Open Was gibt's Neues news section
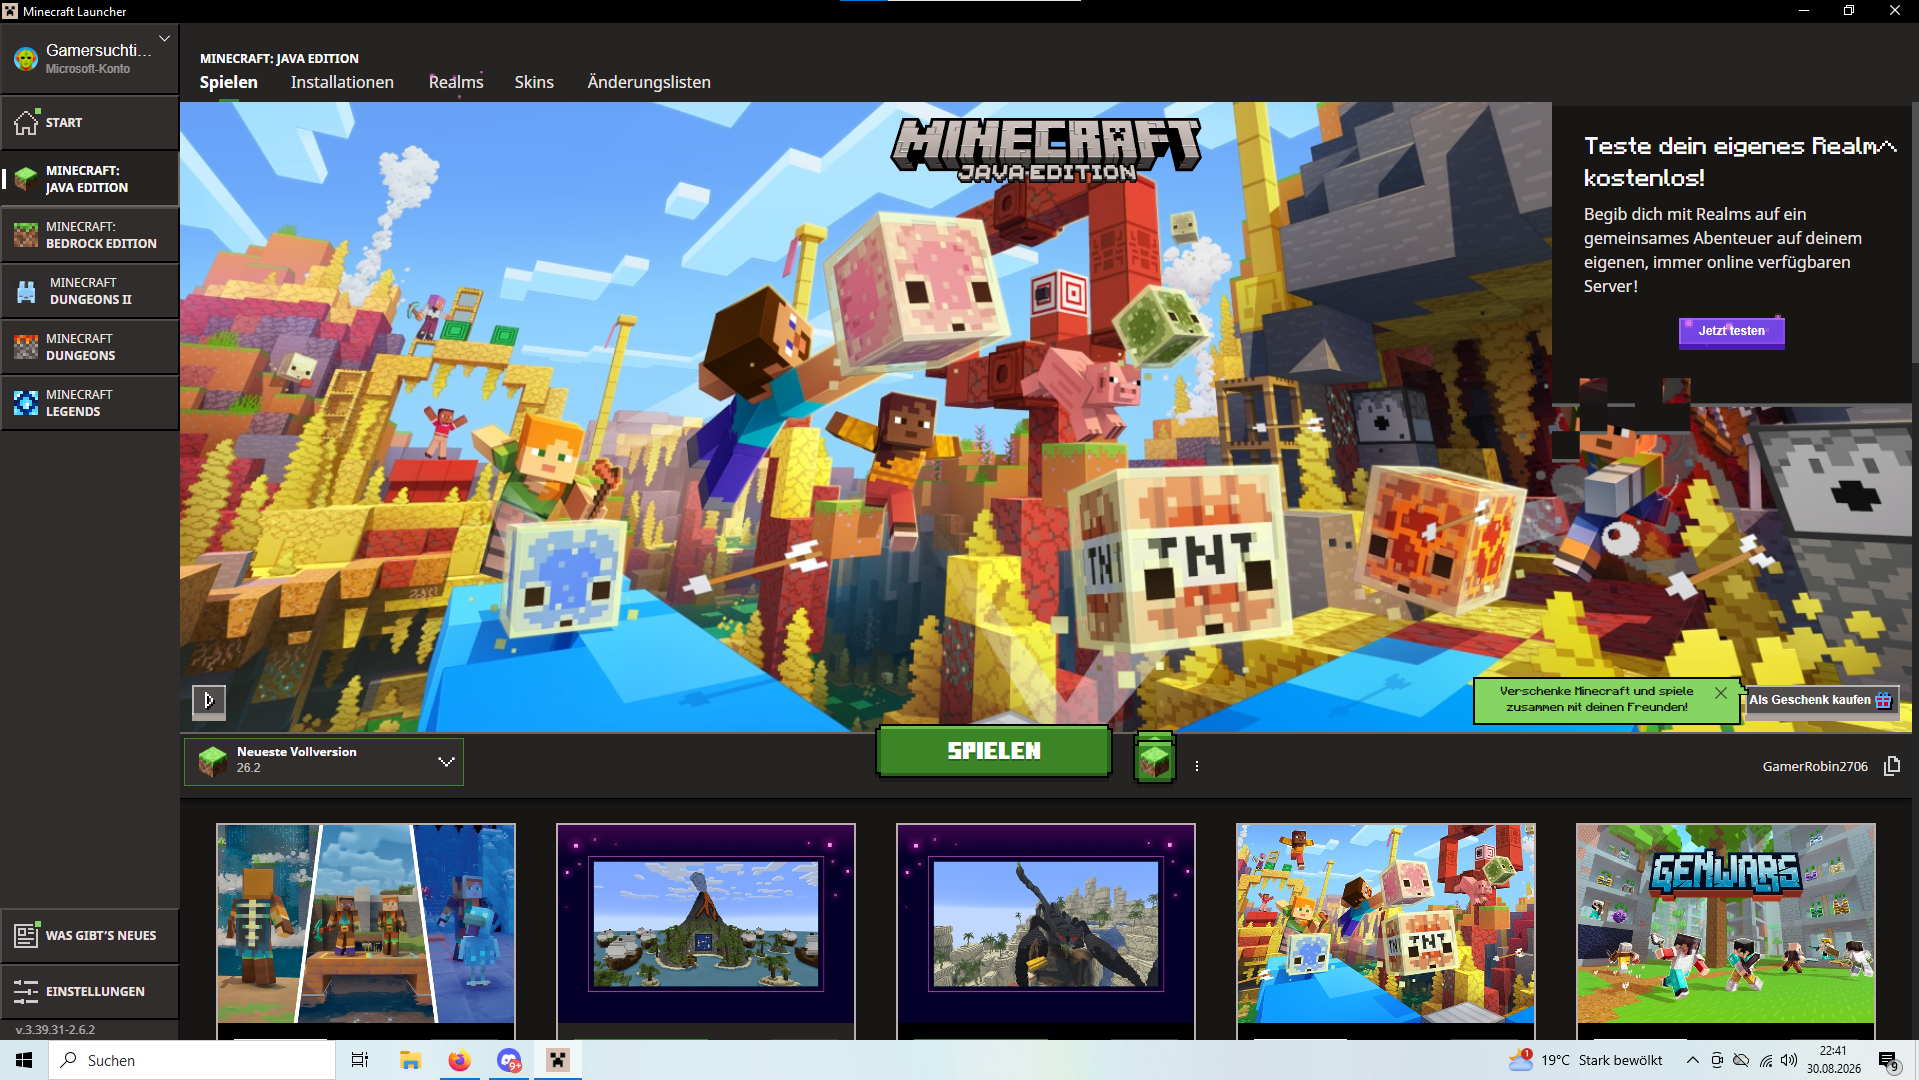 [89, 936]
